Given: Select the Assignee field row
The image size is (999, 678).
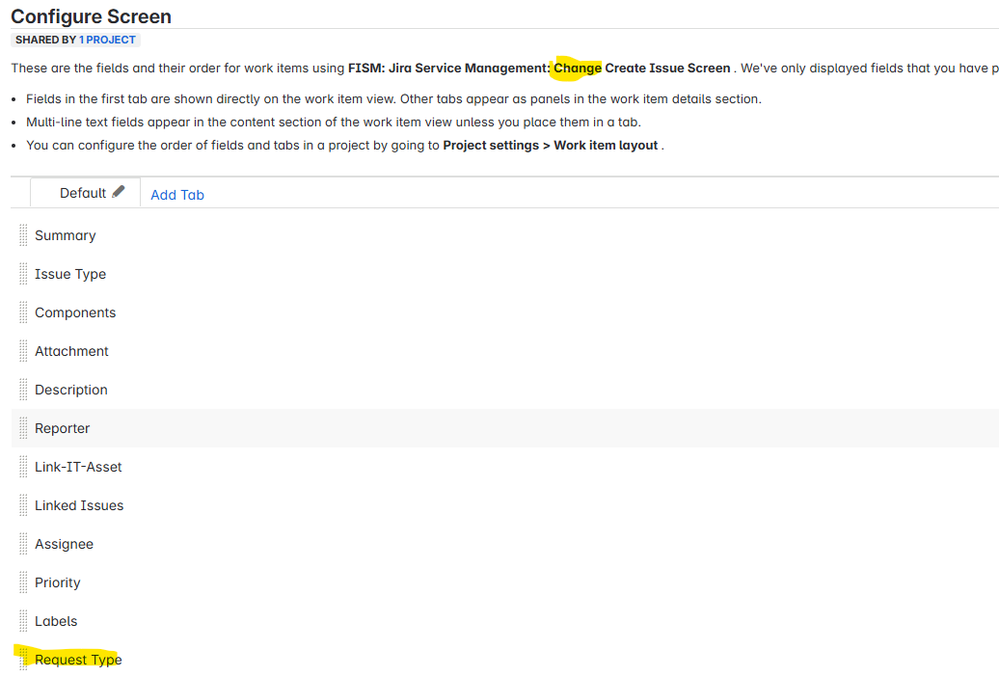Looking at the screenshot, I should click(x=505, y=544).
